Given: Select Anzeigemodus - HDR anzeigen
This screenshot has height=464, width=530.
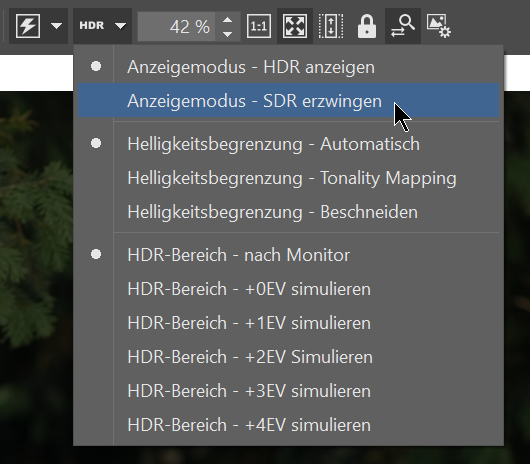Looking at the screenshot, I should (289, 67).
